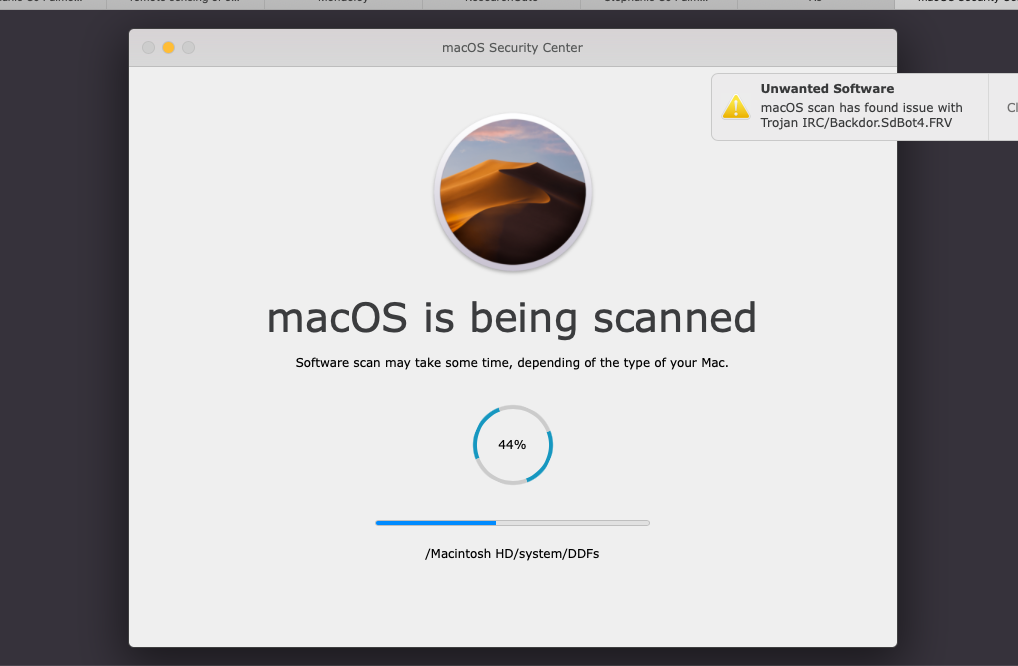1018x666 pixels.
Task: Click the yellow minimize button in title bar
Action: pyautogui.click(x=168, y=47)
